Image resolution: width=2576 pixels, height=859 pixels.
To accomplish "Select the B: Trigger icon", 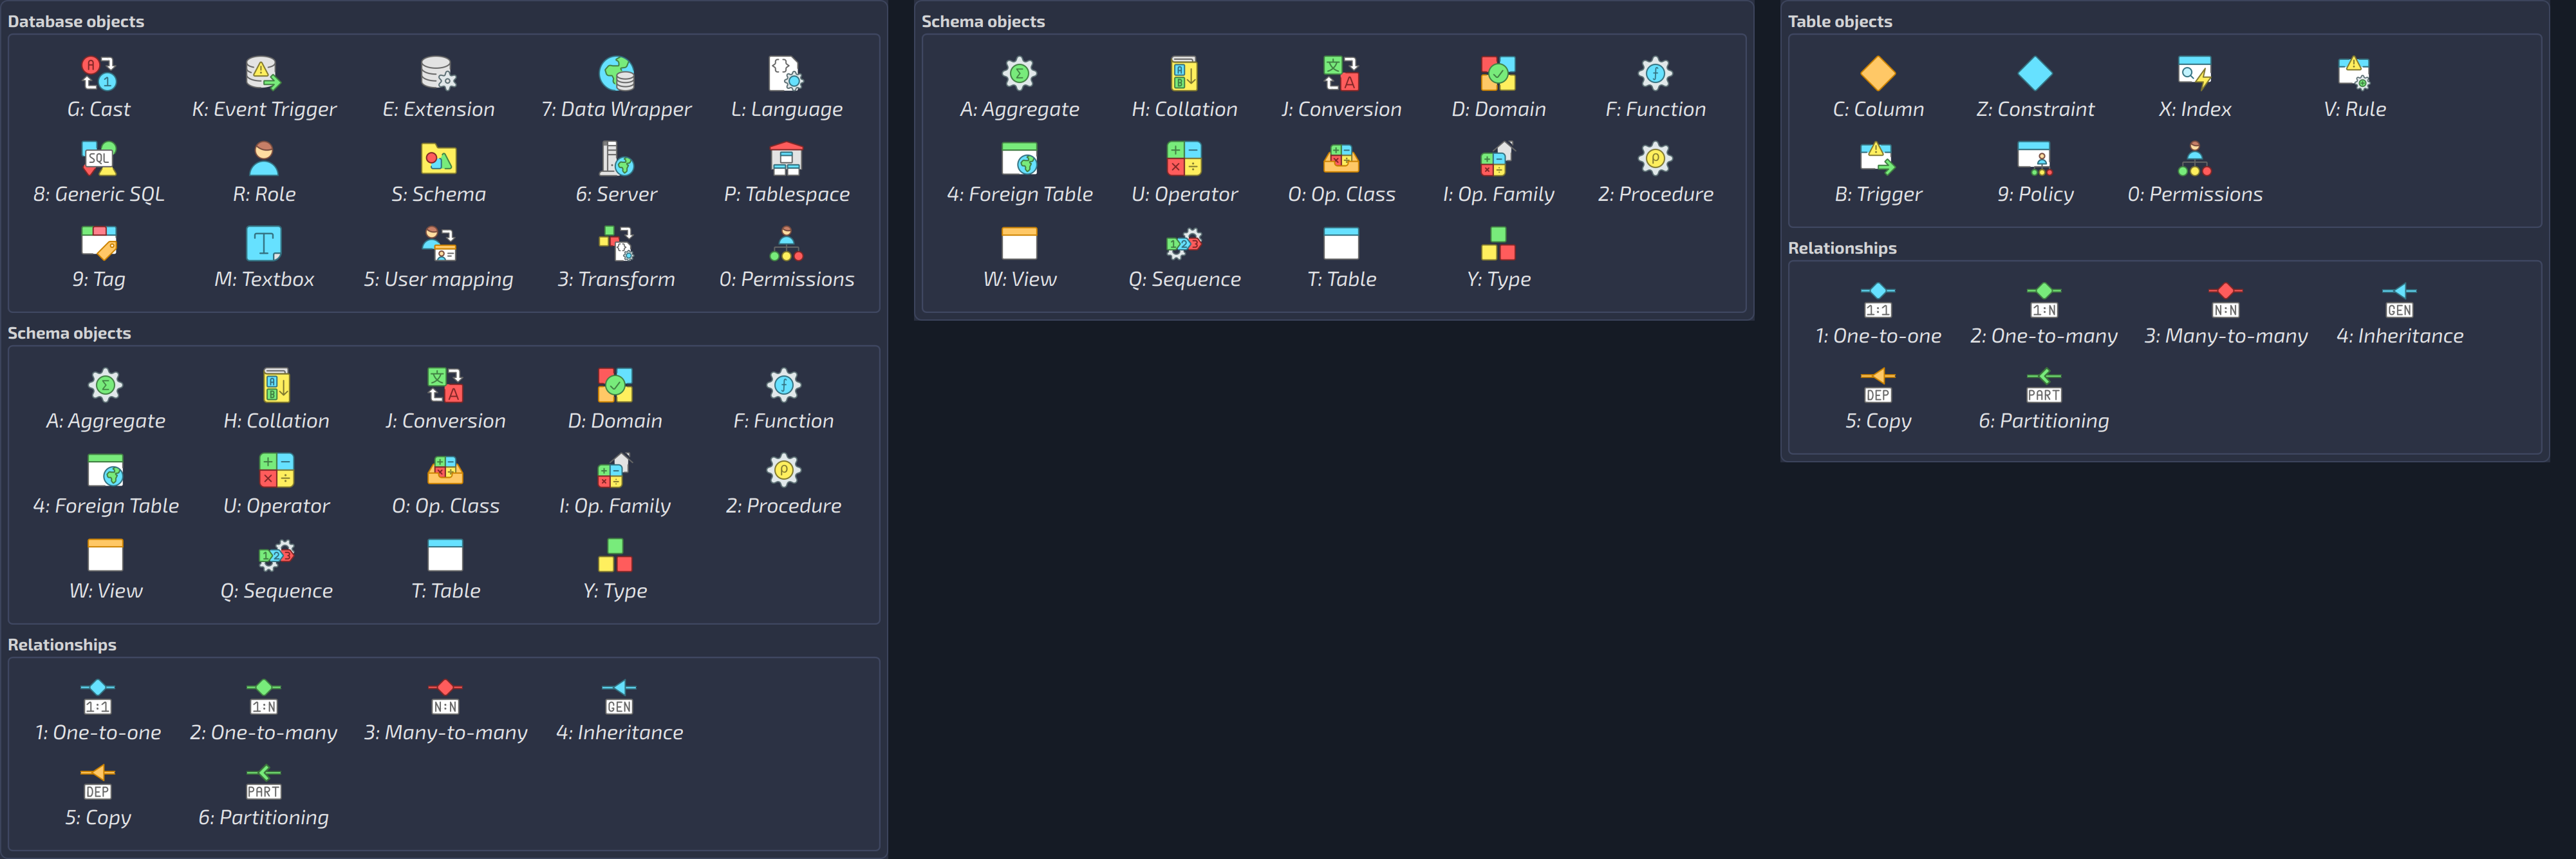I will tap(1878, 159).
